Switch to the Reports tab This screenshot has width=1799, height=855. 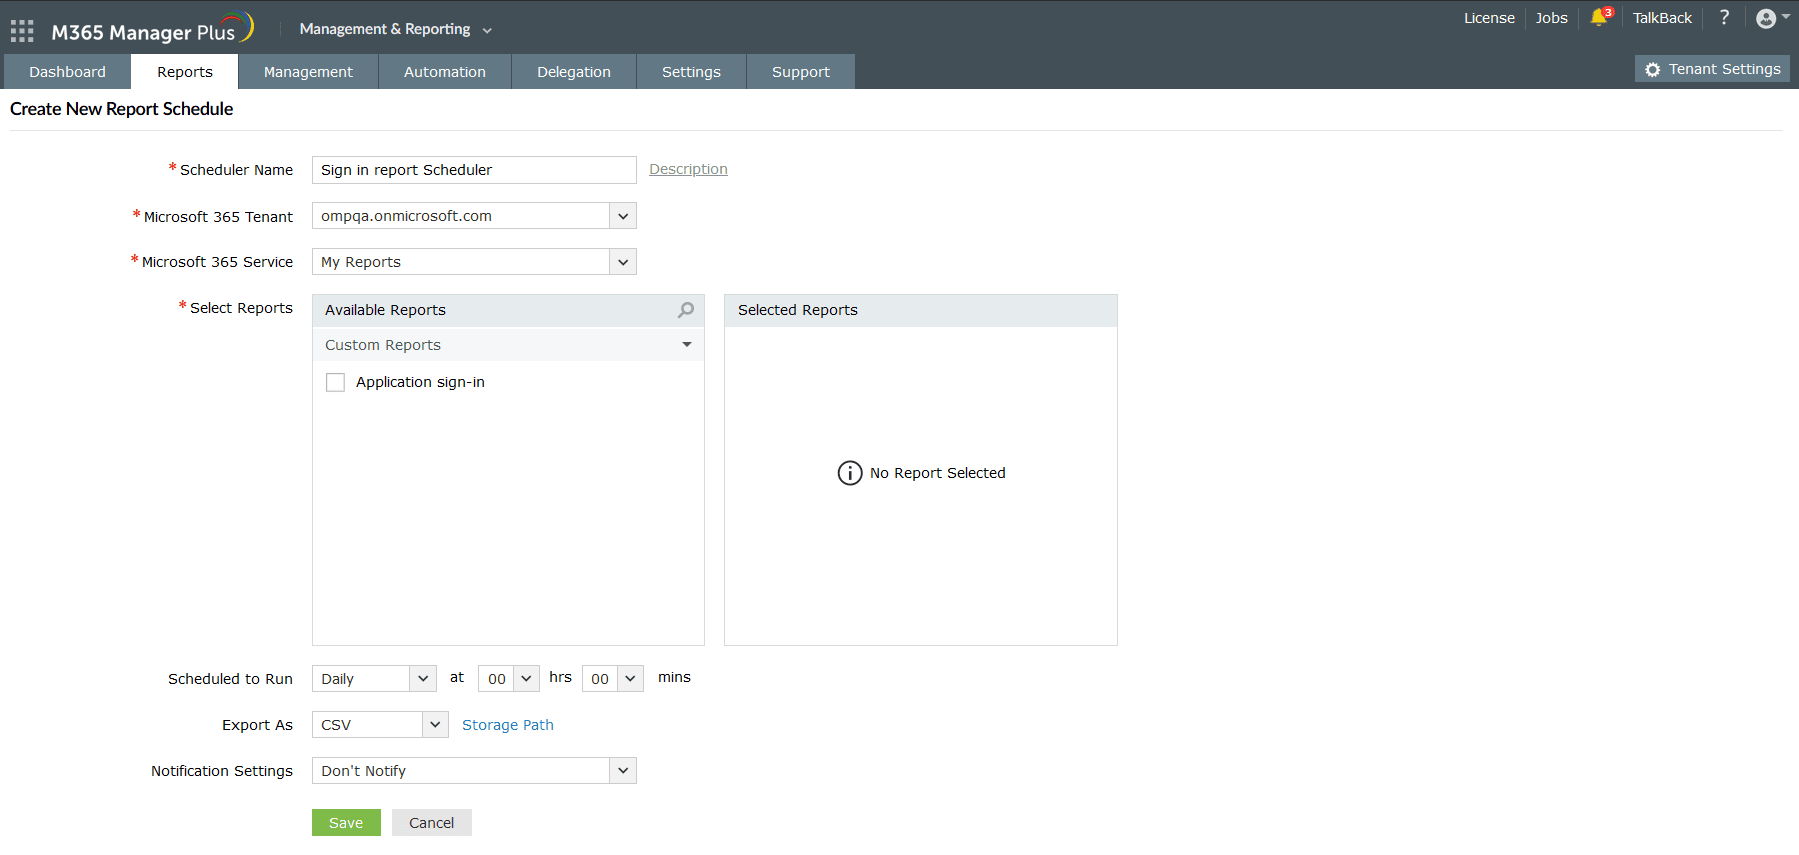pyautogui.click(x=185, y=72)
